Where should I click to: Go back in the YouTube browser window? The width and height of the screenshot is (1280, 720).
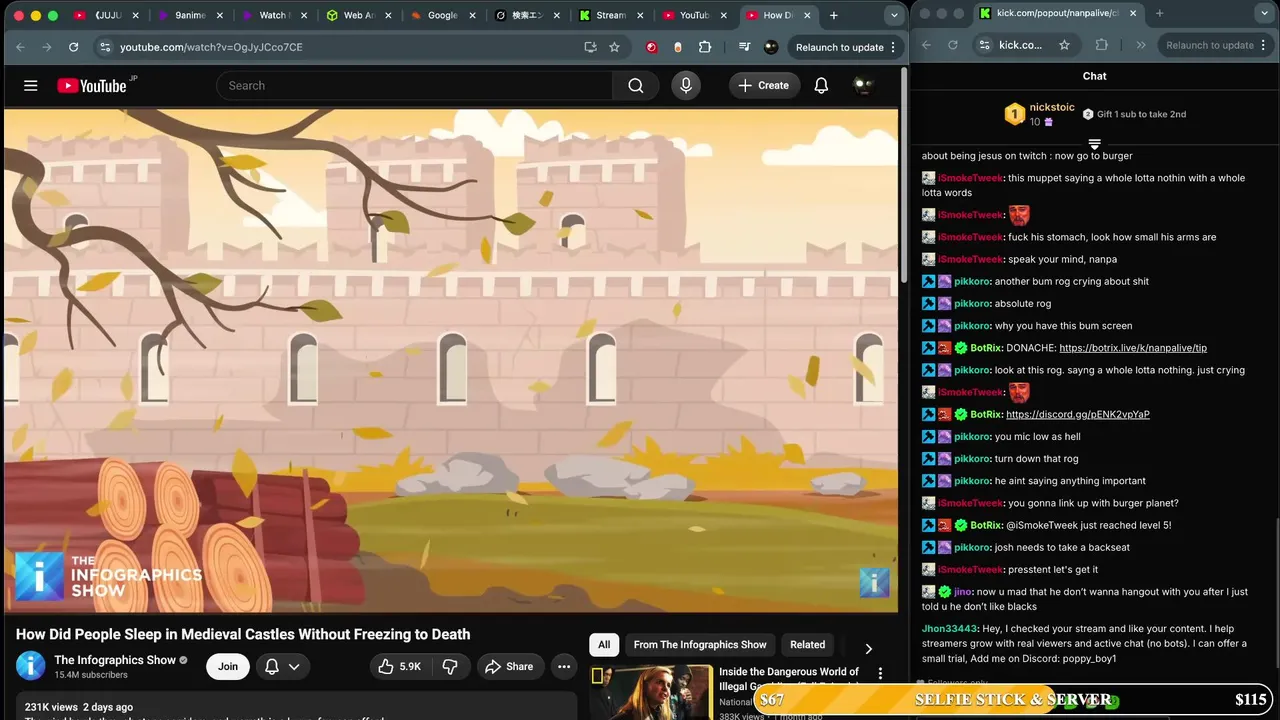pyautogui.click(x=20, y=47)
